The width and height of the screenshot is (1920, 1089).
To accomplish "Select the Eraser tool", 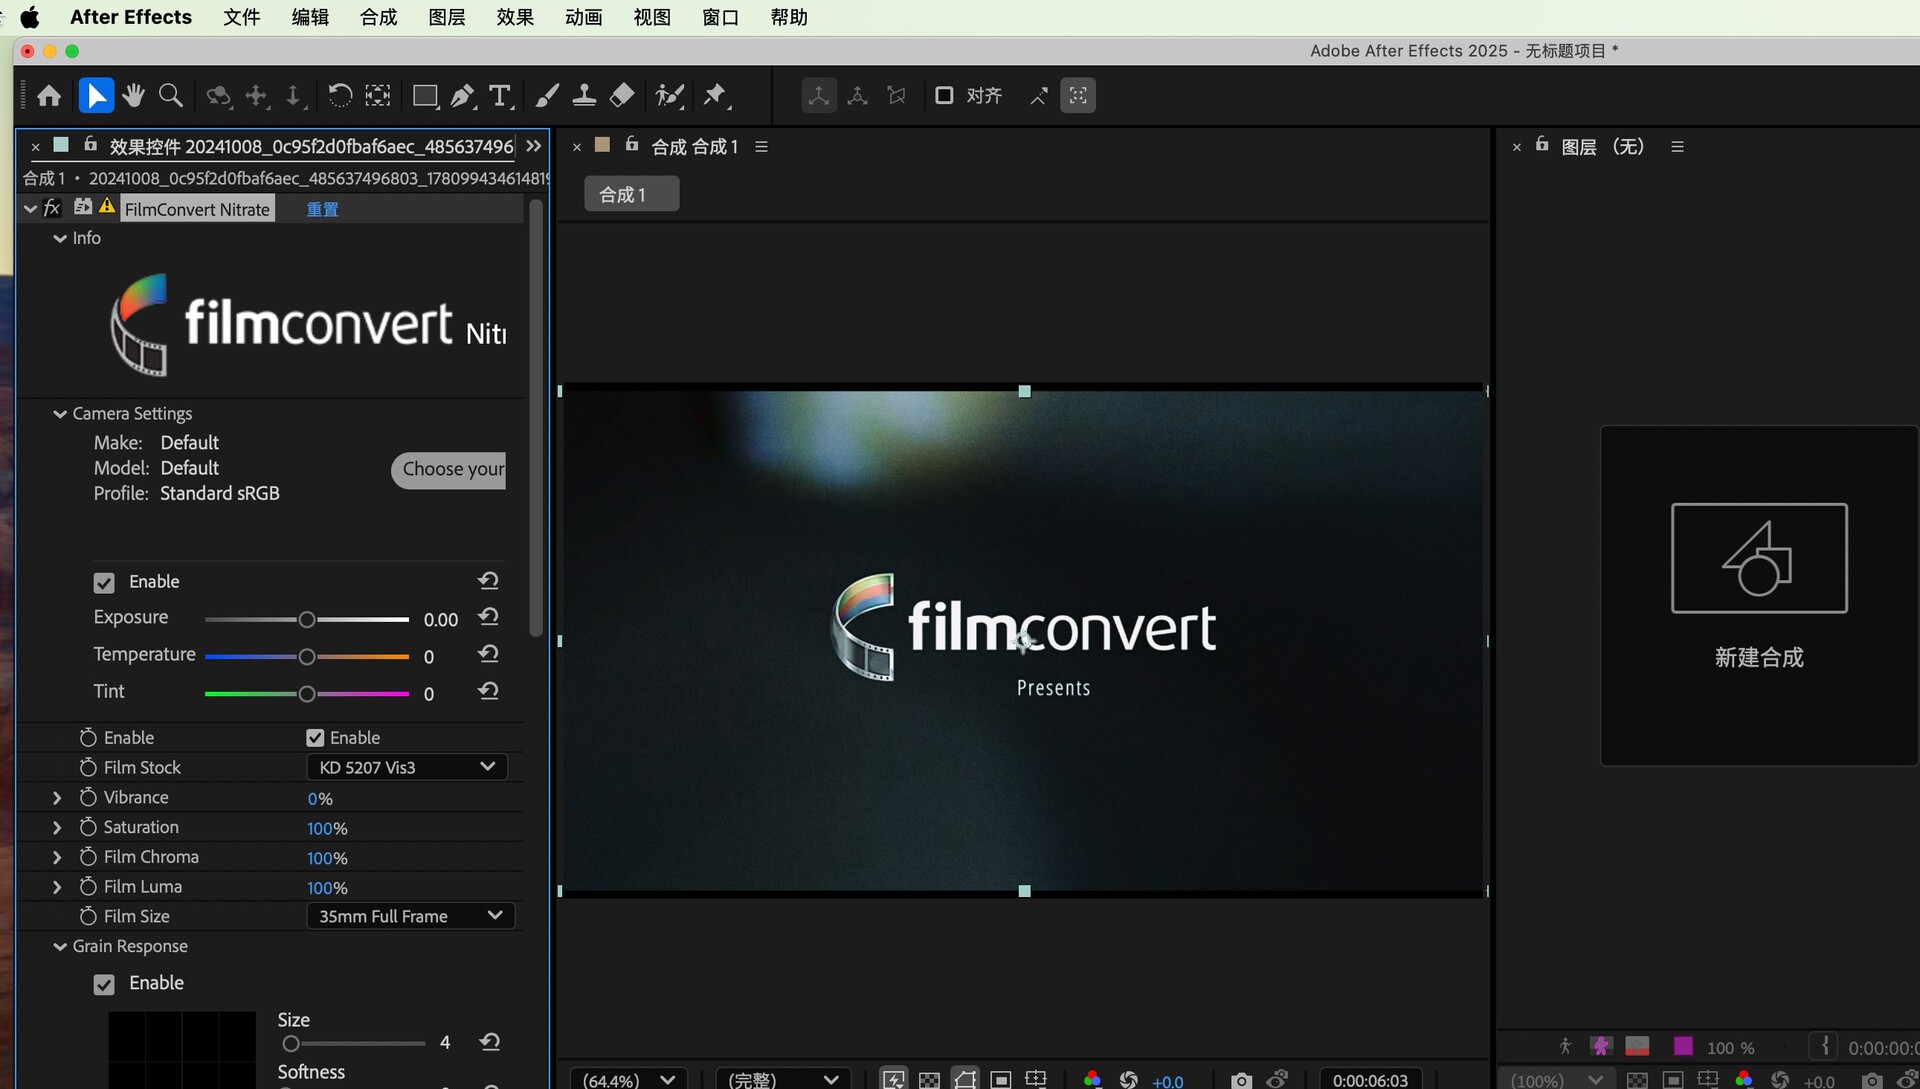I will tap(622, 96).
